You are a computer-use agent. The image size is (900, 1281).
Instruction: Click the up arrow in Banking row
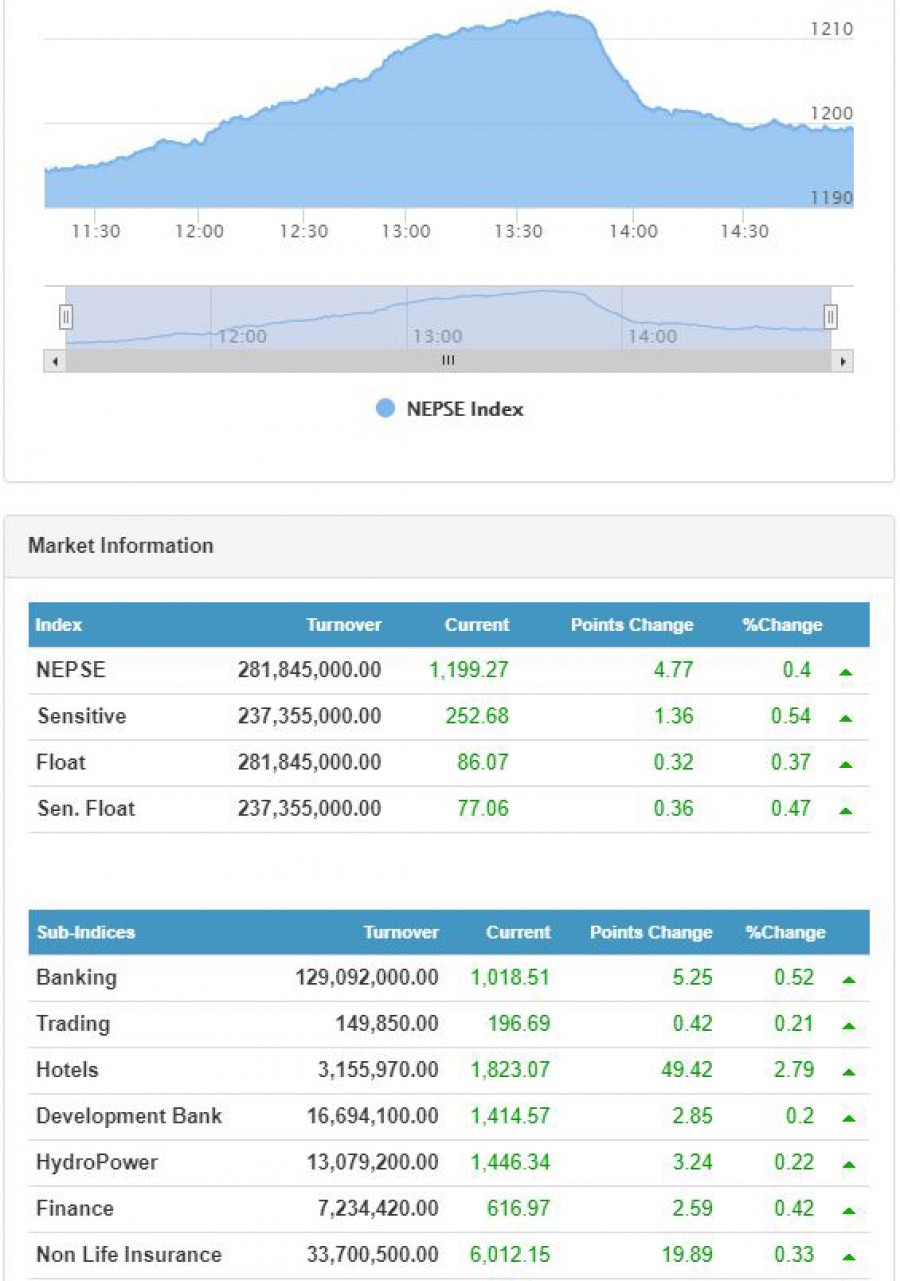(x=848, y=980)
